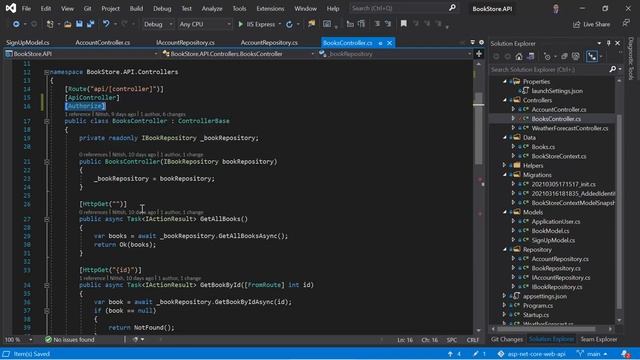Click the '1 reference' CodeLens above BooksController

(78, 114)
